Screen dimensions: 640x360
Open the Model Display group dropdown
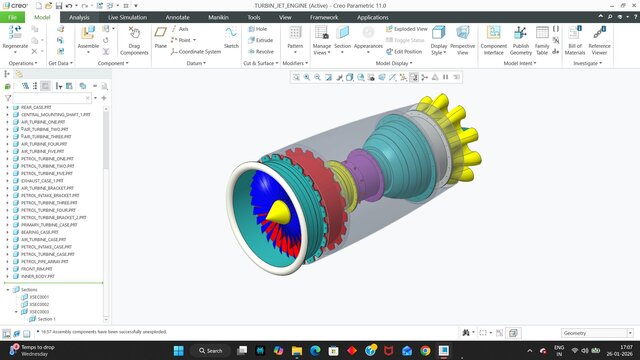(394, 63)
